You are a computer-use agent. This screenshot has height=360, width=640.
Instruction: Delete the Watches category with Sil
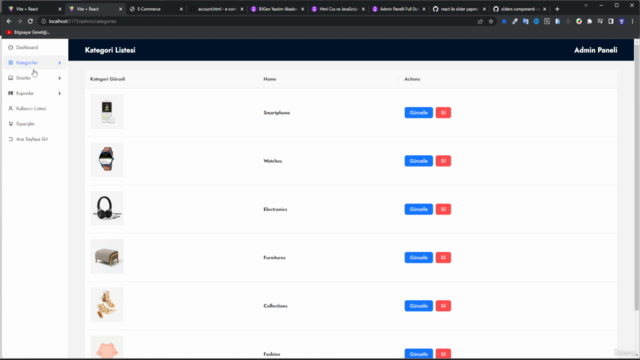point(443,161)
